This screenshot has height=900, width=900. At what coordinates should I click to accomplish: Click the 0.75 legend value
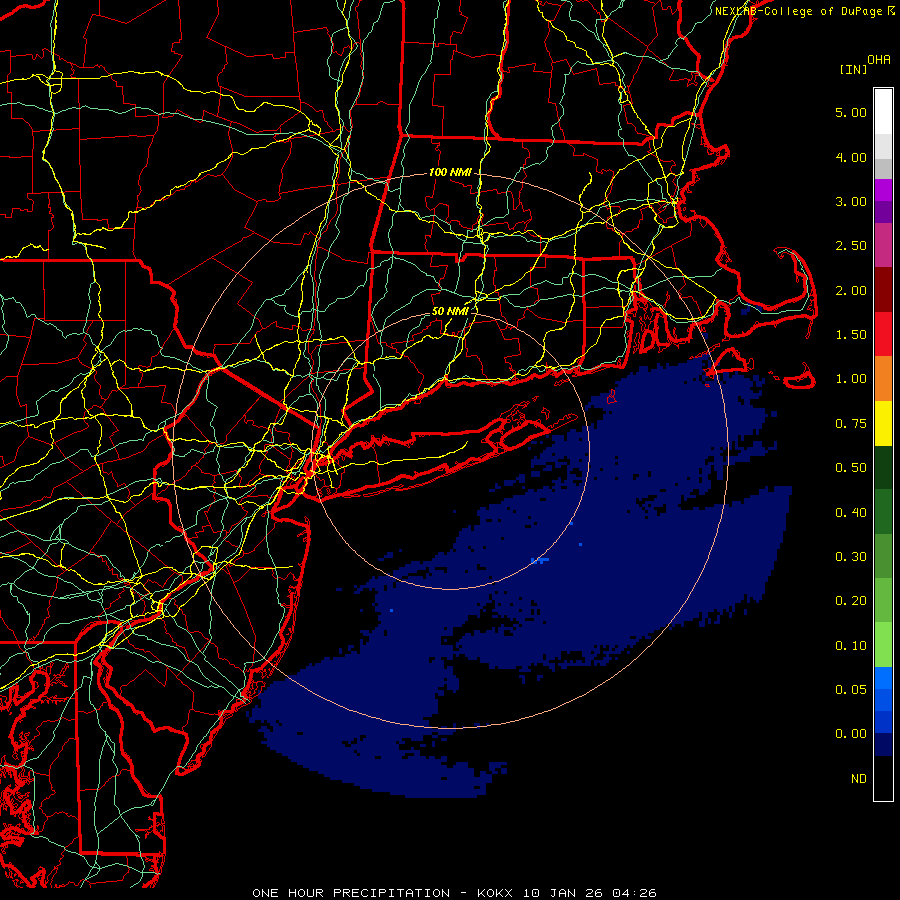coord(851,424)
